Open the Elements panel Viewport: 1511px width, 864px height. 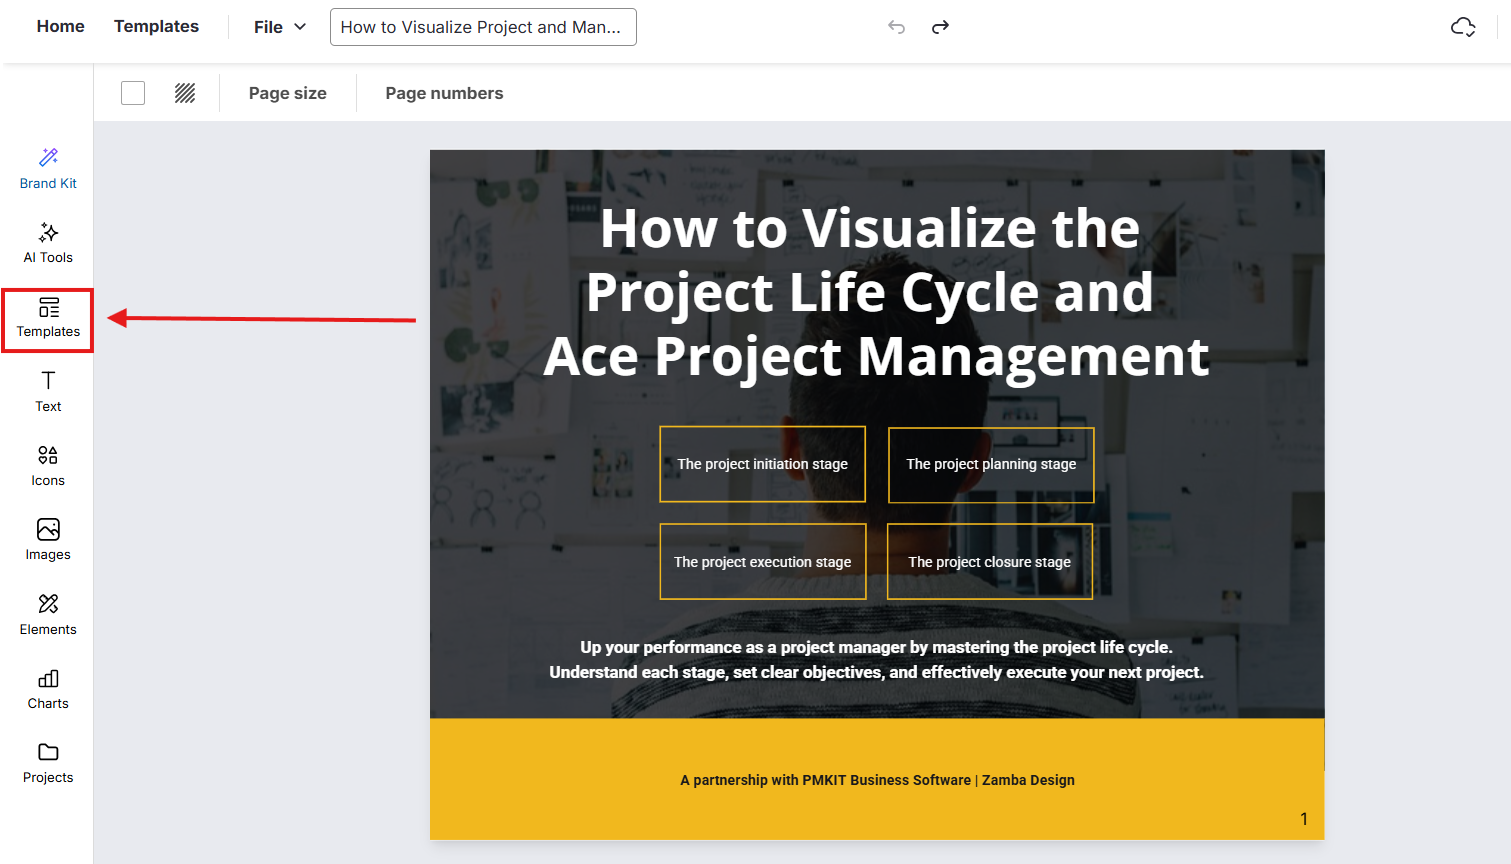pyautogui.click(x=48, y=614)
